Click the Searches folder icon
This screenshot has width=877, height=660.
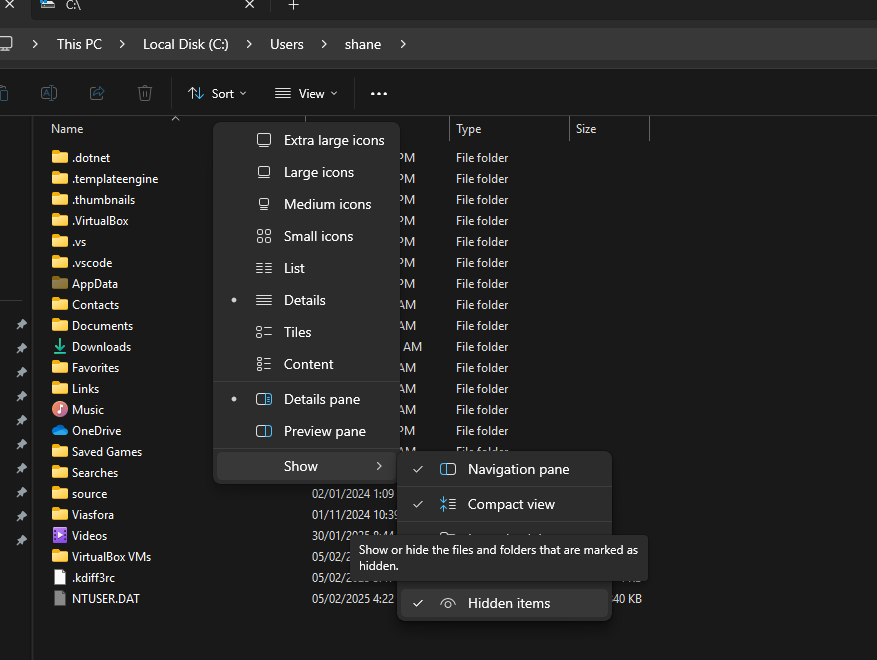tap(60, 472)
